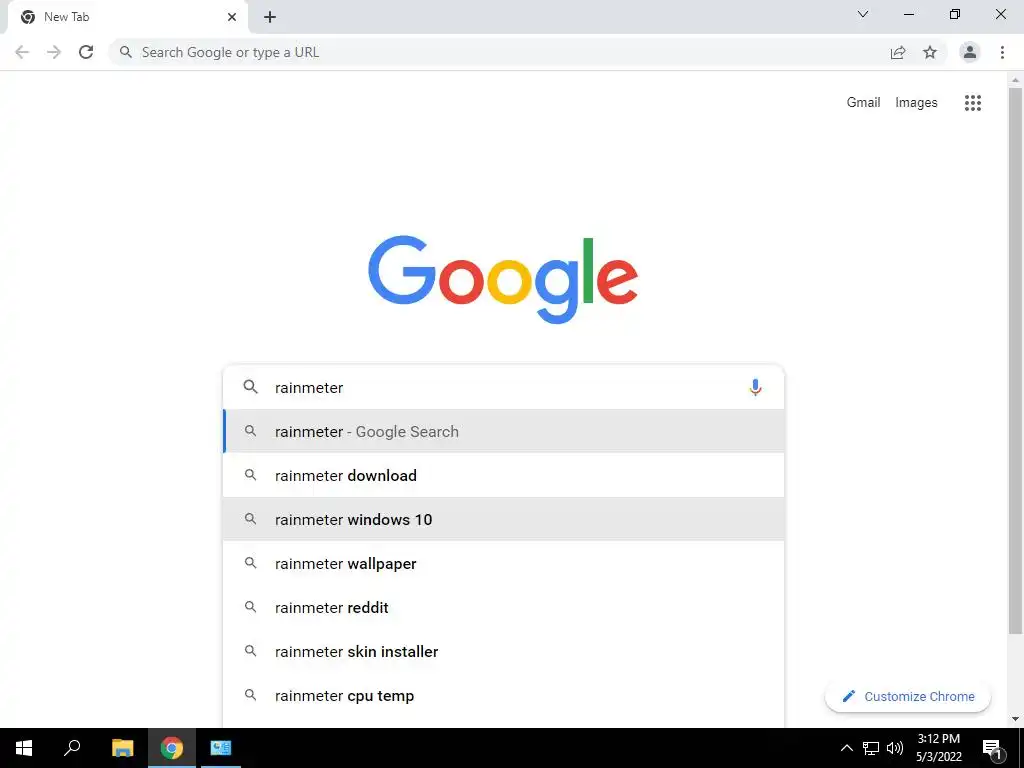Choose the rainmeter windows 10 suggestion
The width and height of the screenshot is (1024, 768).
504,519
